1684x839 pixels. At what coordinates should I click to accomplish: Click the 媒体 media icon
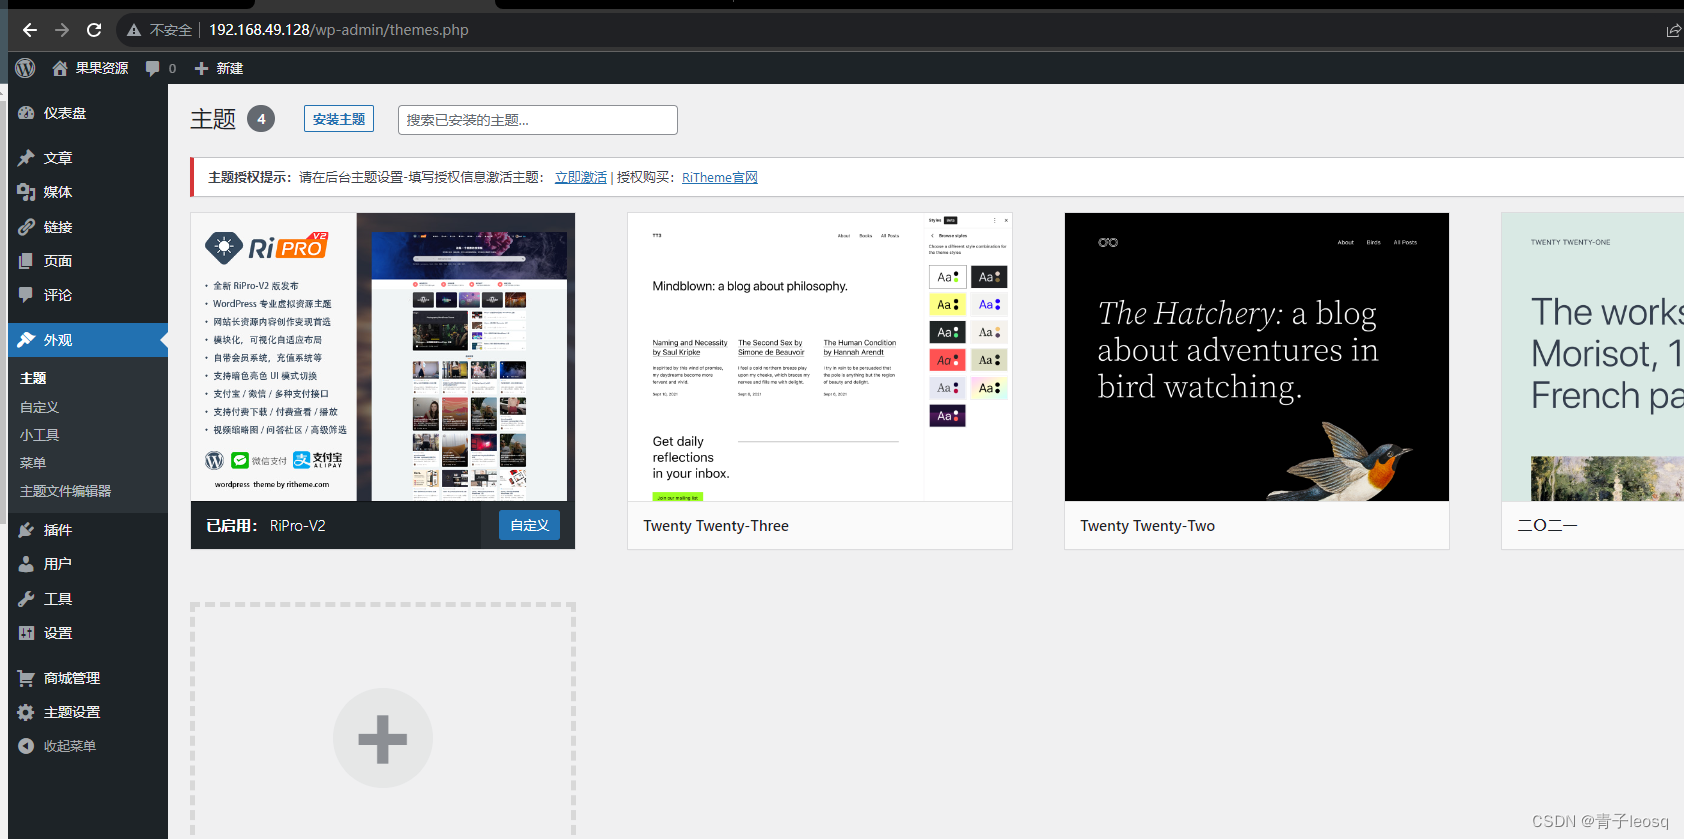point(26,192)
